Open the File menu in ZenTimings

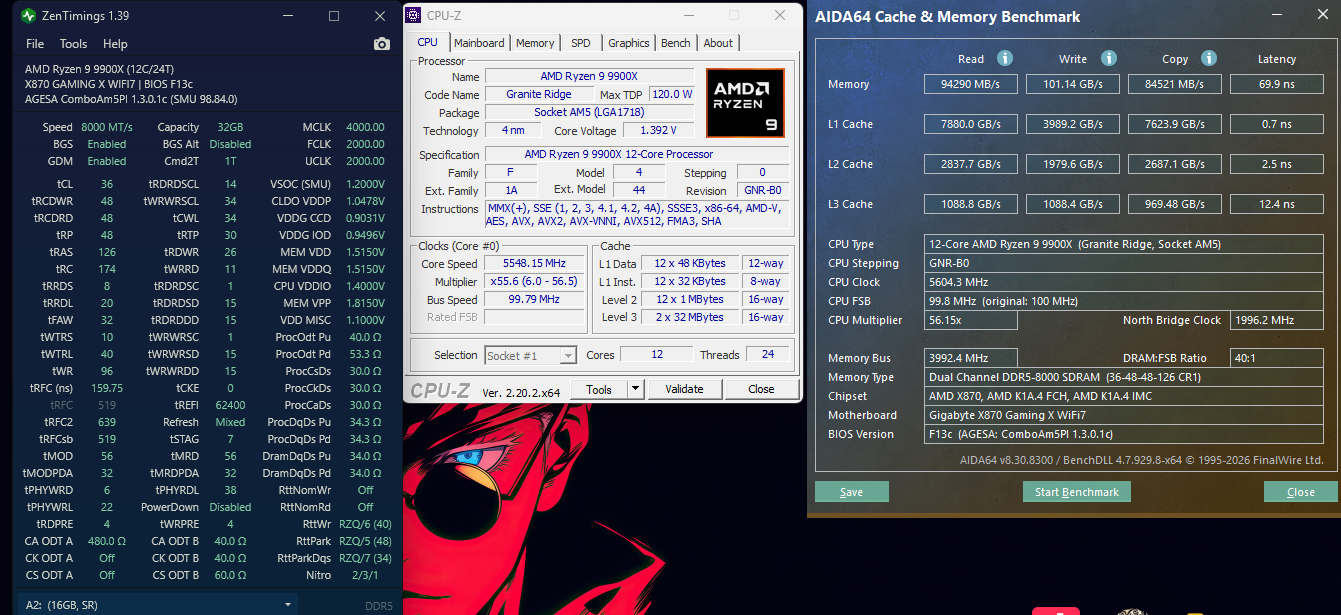[35, 44]
